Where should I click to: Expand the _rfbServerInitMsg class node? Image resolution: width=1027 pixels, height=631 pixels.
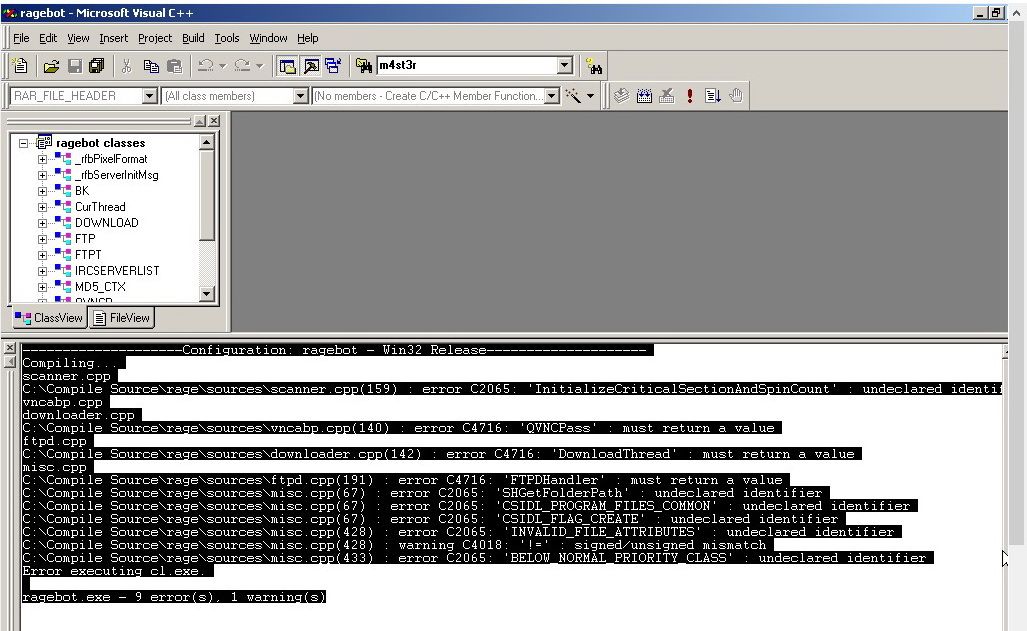pyautogui.click(x=42, y=175)
